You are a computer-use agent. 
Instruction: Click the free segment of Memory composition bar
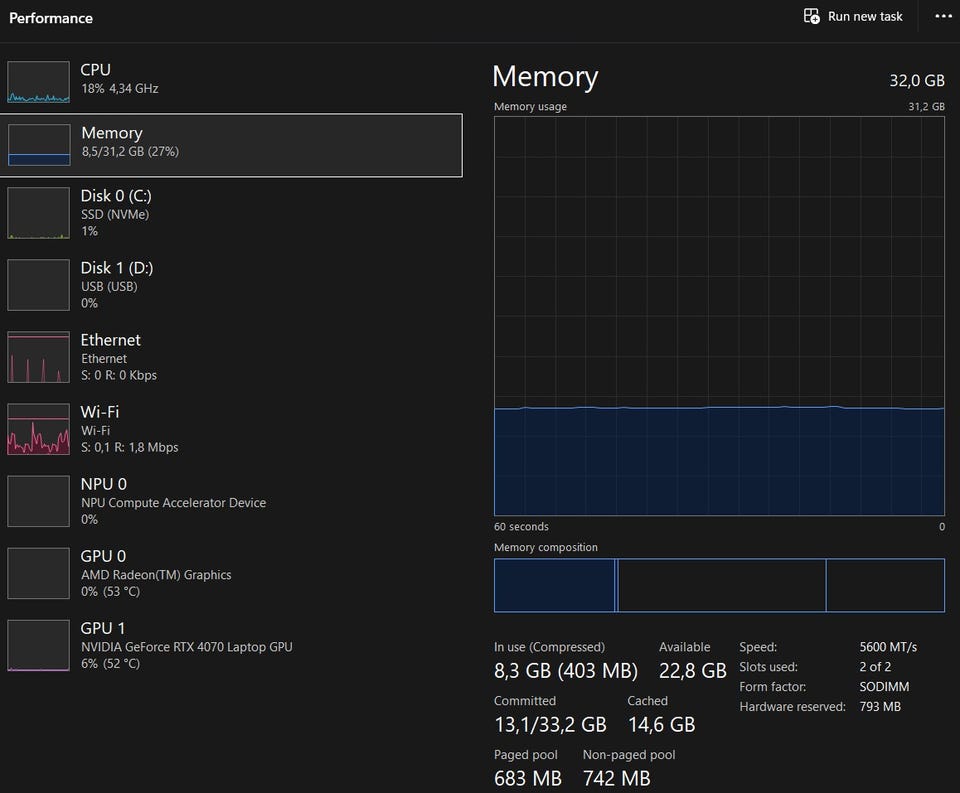pyautogui.click(x=885, y=585)
